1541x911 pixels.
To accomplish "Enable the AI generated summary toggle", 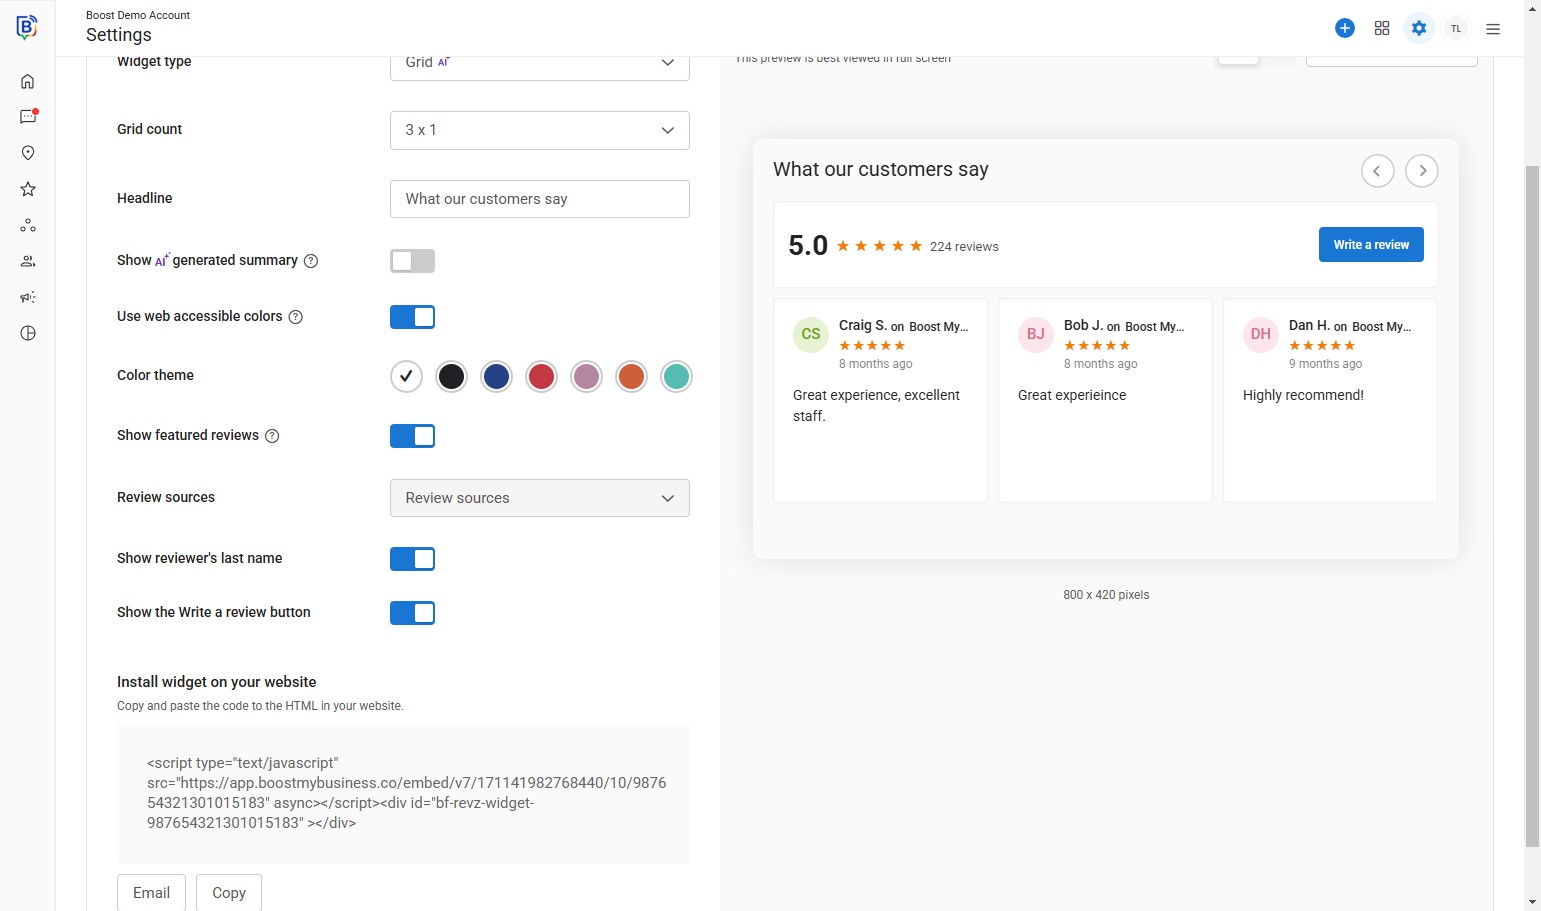I will tap(412, 261).
